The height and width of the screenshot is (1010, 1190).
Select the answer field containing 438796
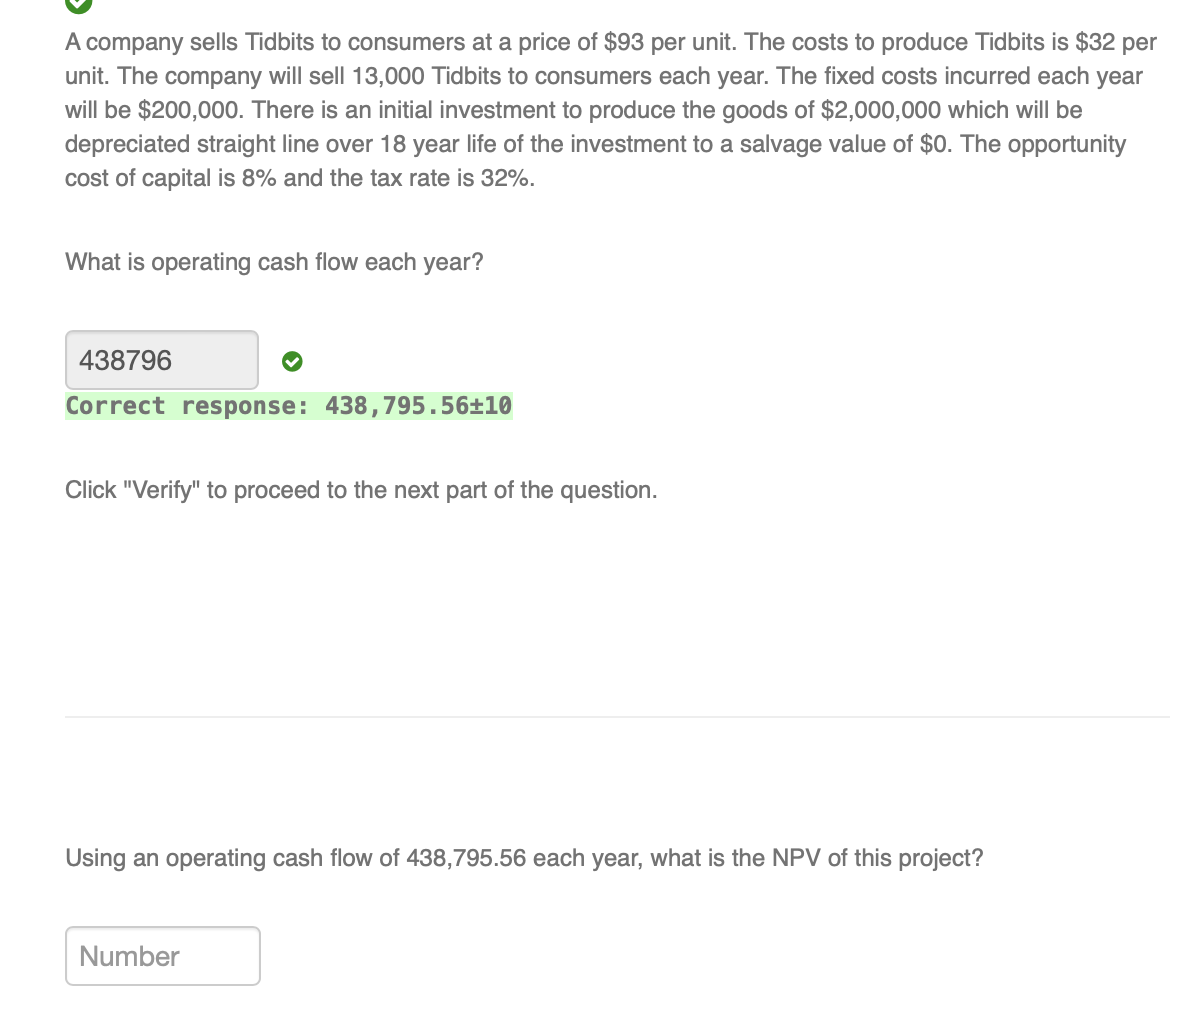tap(161, 360)
